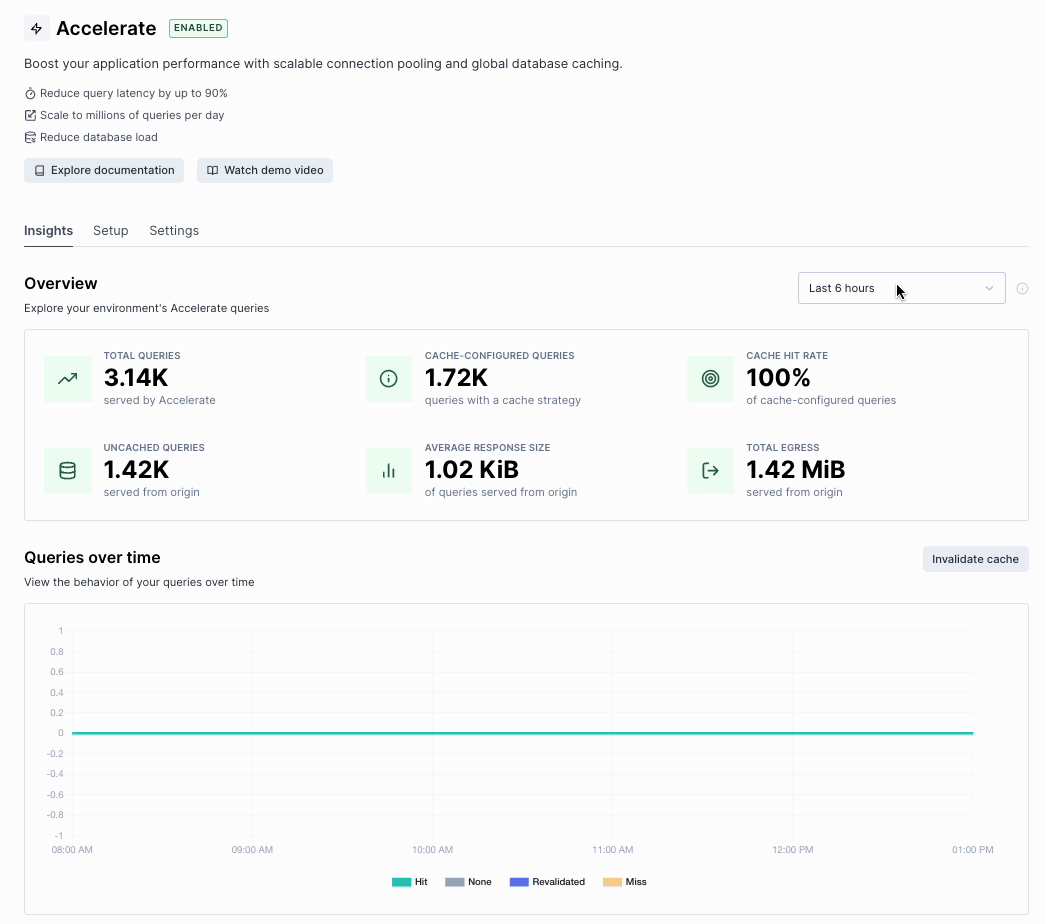Click the Cache Hit Rate target icon
This screenshot has width=1046, height=924.
tap(710, 379)
